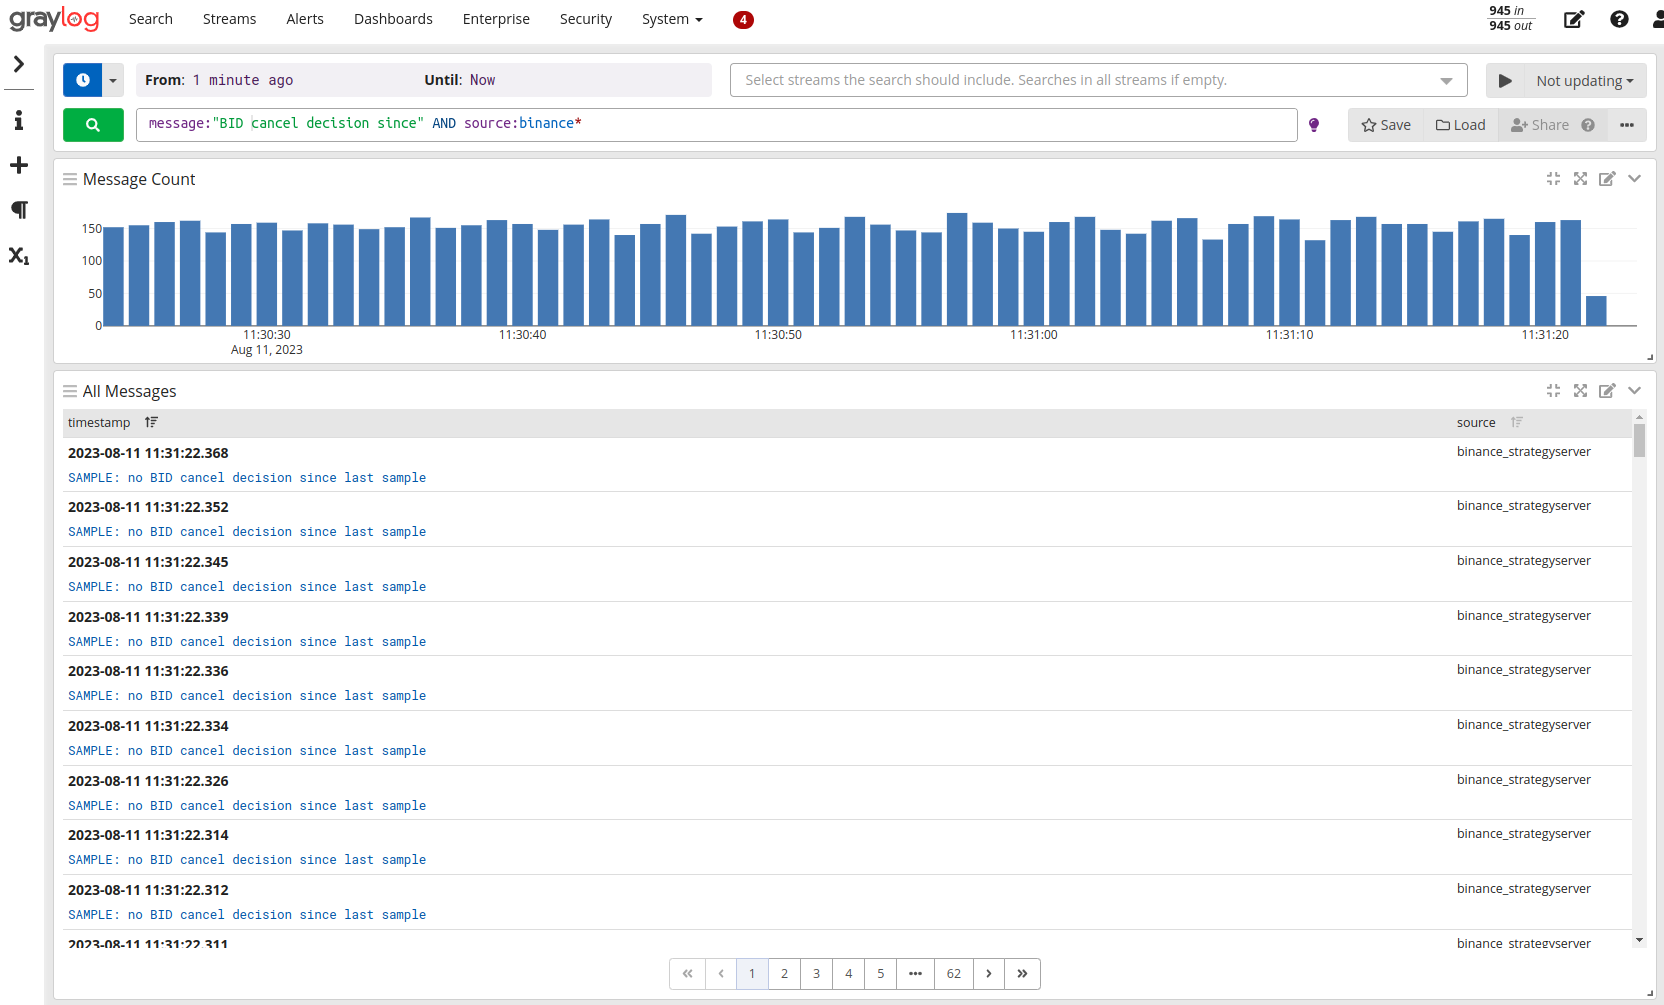Start live updating with play button
Viewport: 1664px width, 1005px height.
tap(1505, 80)
